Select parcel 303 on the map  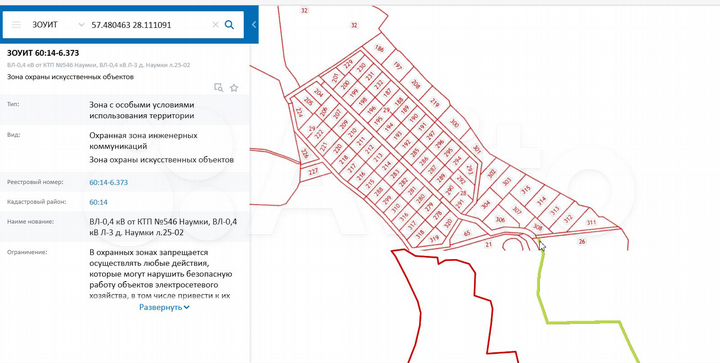(x=506, y=182)
